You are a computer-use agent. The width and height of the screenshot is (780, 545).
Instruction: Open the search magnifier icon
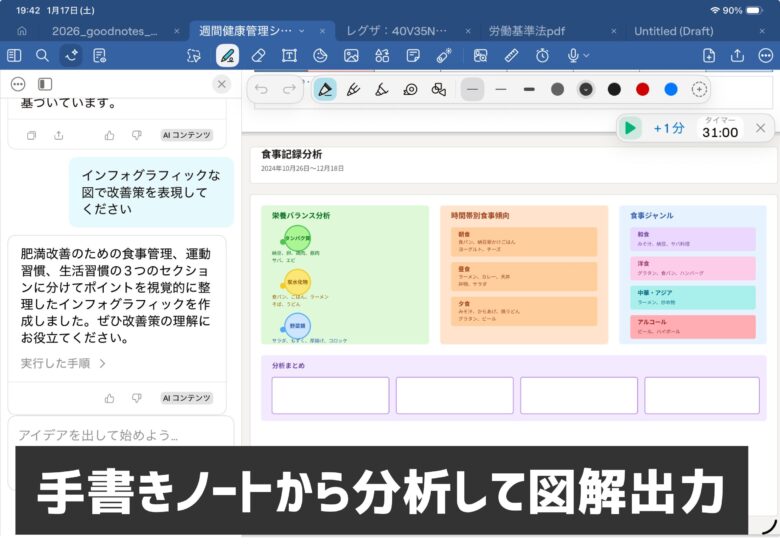42,55
